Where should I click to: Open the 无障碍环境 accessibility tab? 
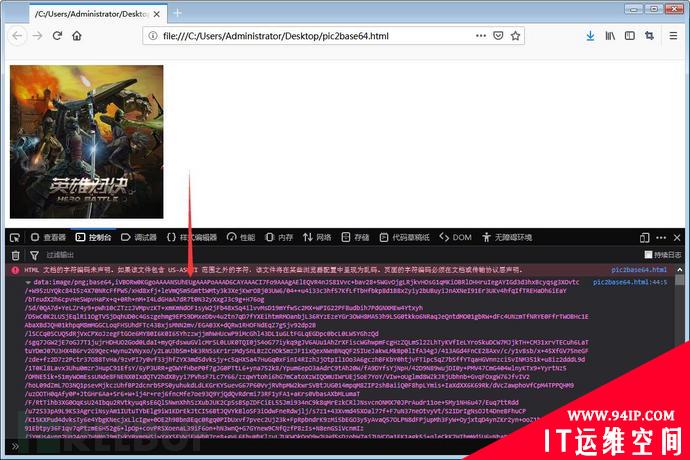[x=507, y=238]
